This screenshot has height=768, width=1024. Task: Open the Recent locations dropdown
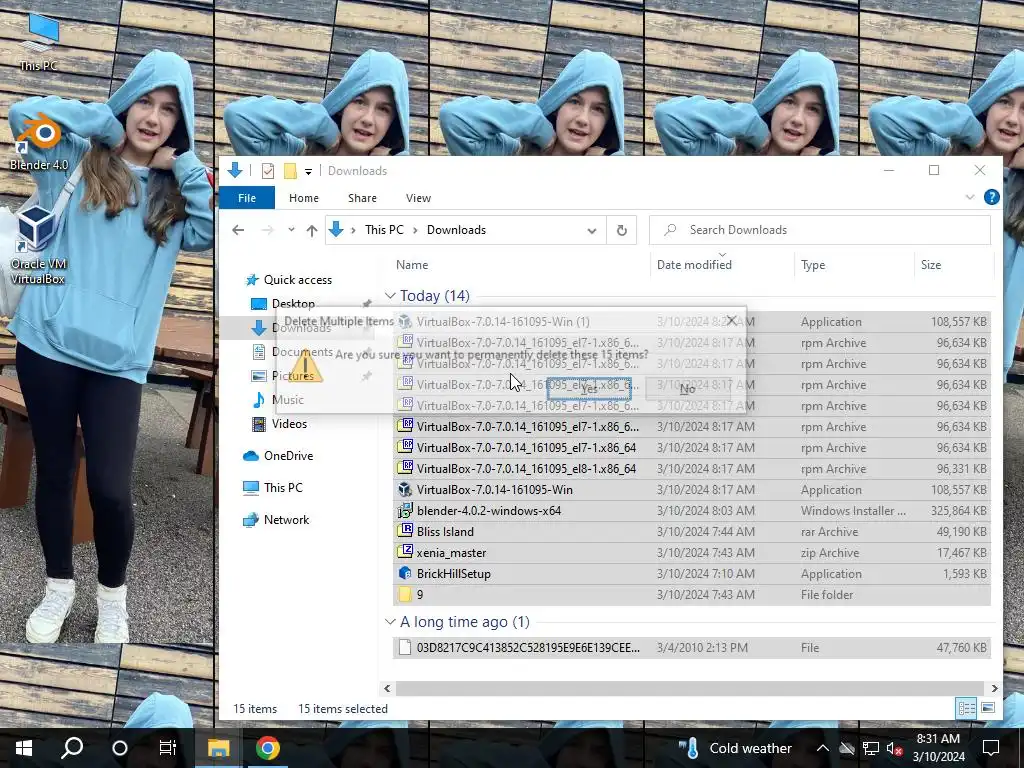coord(291,230)
